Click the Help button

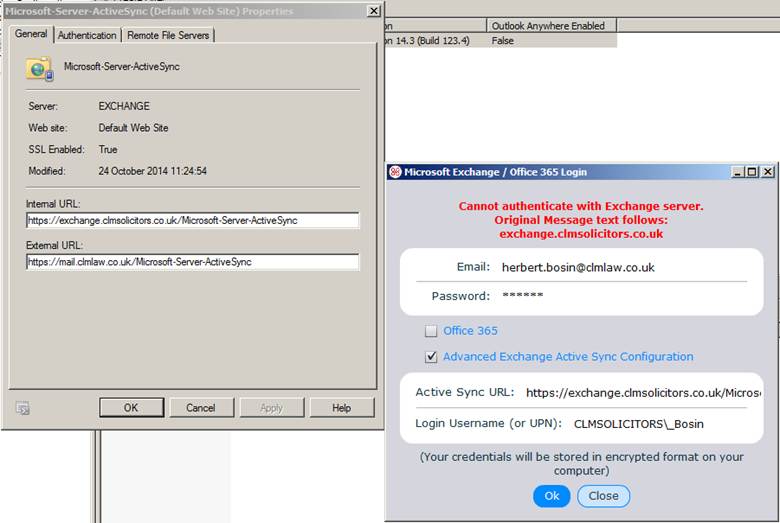pos(342,408)
